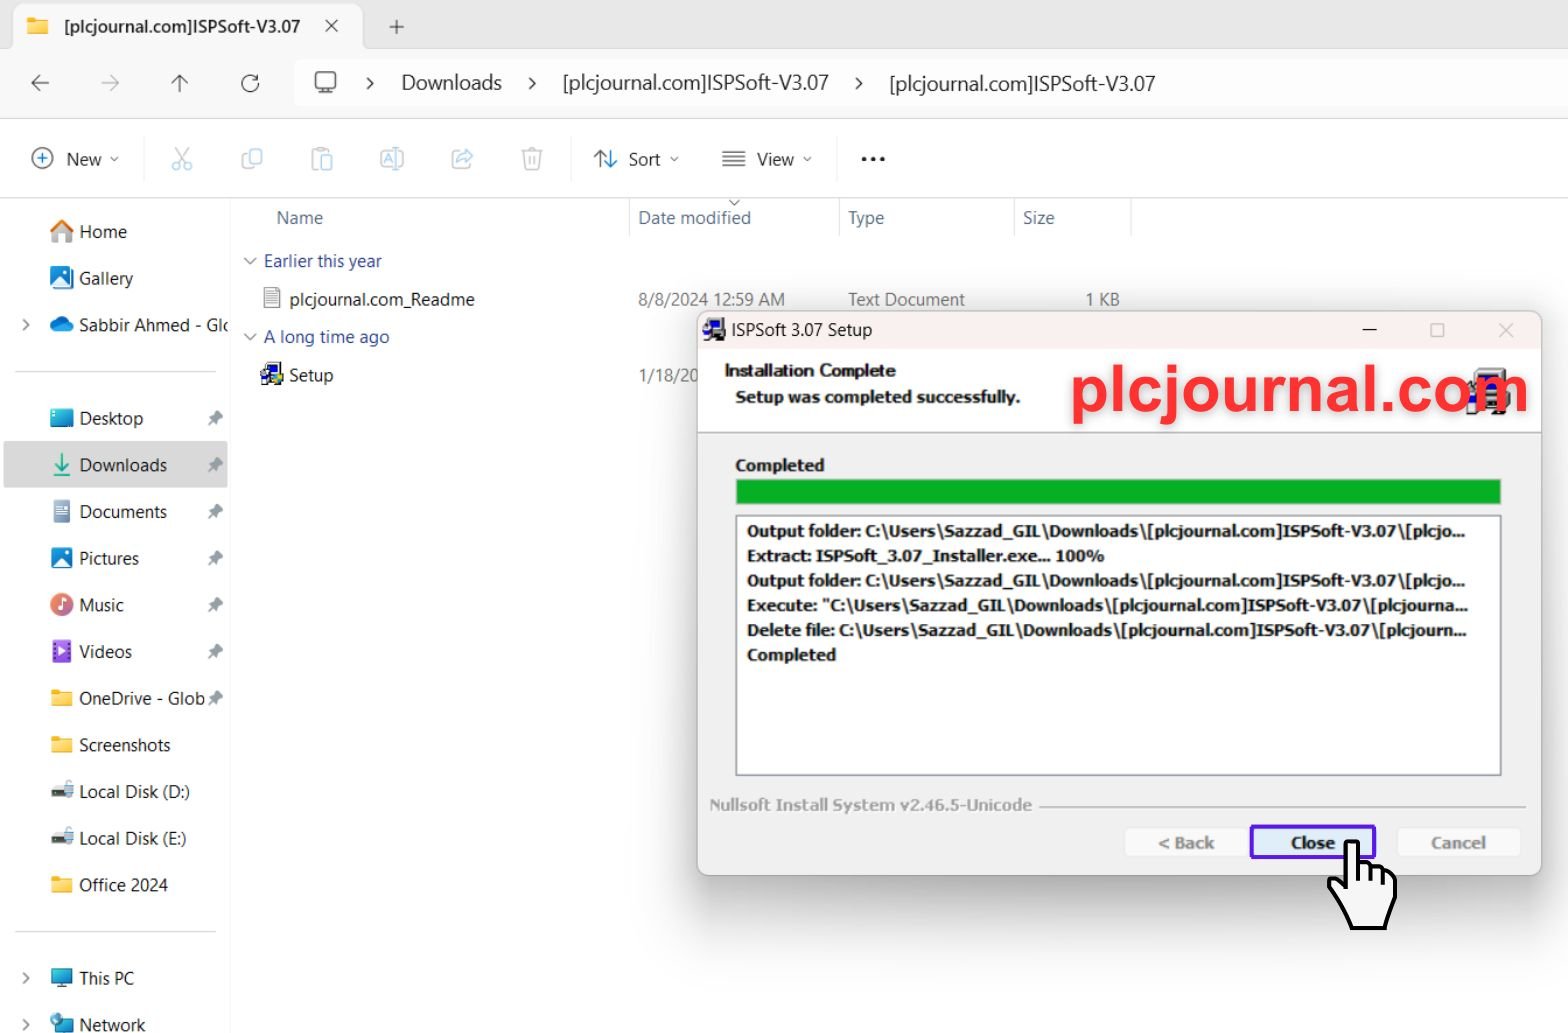Click the Setup application file icon
The height and width of the screenshot is (1033, 1568).
point(271,375)
